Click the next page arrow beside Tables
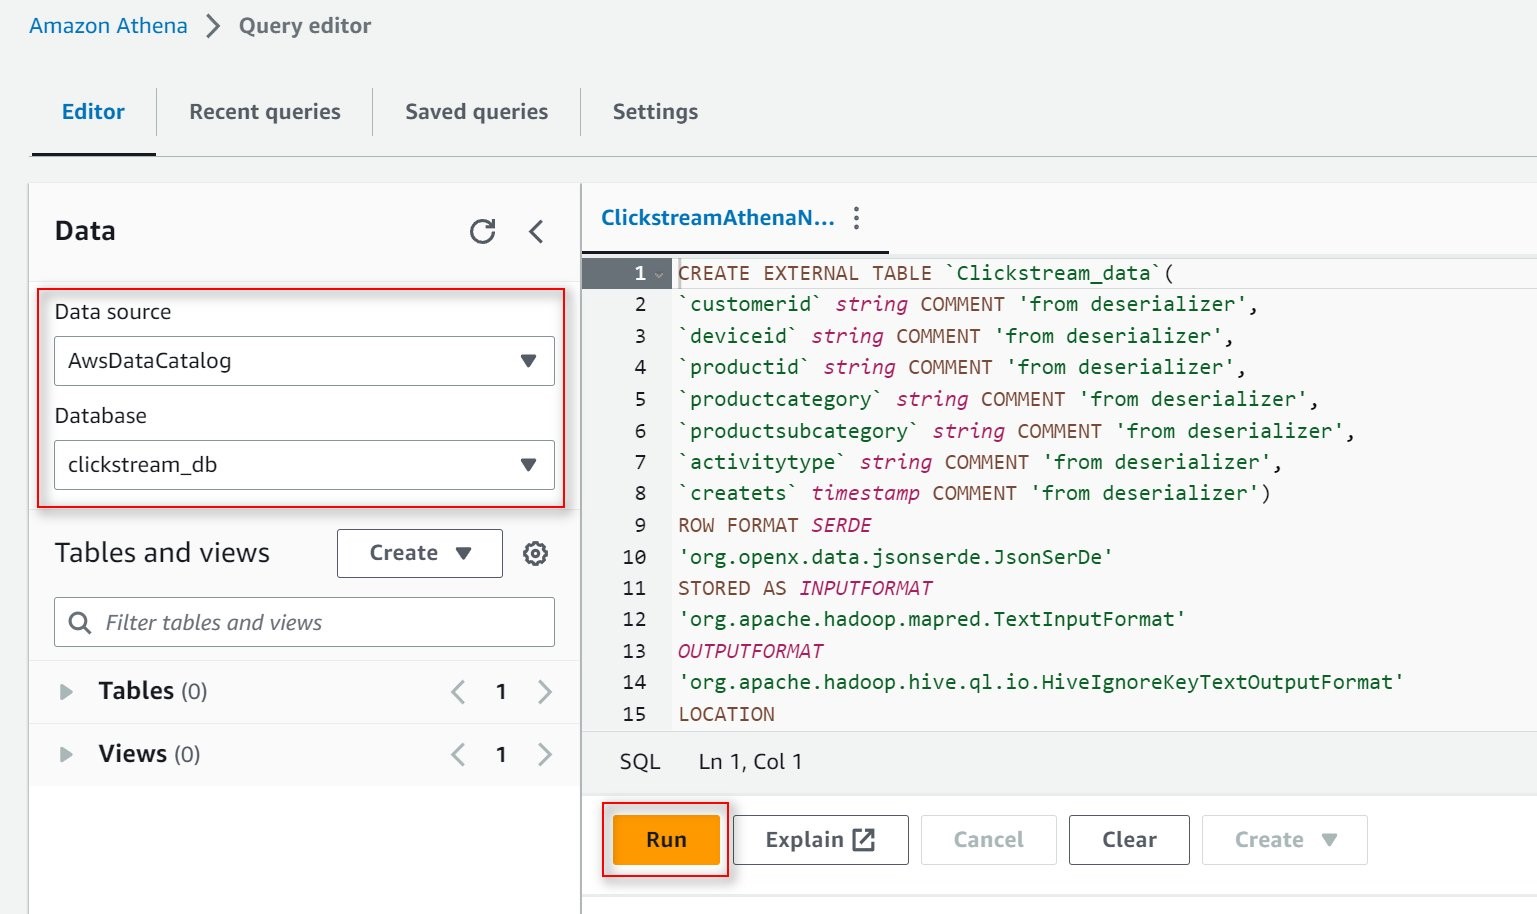 [x=543, y=691]
